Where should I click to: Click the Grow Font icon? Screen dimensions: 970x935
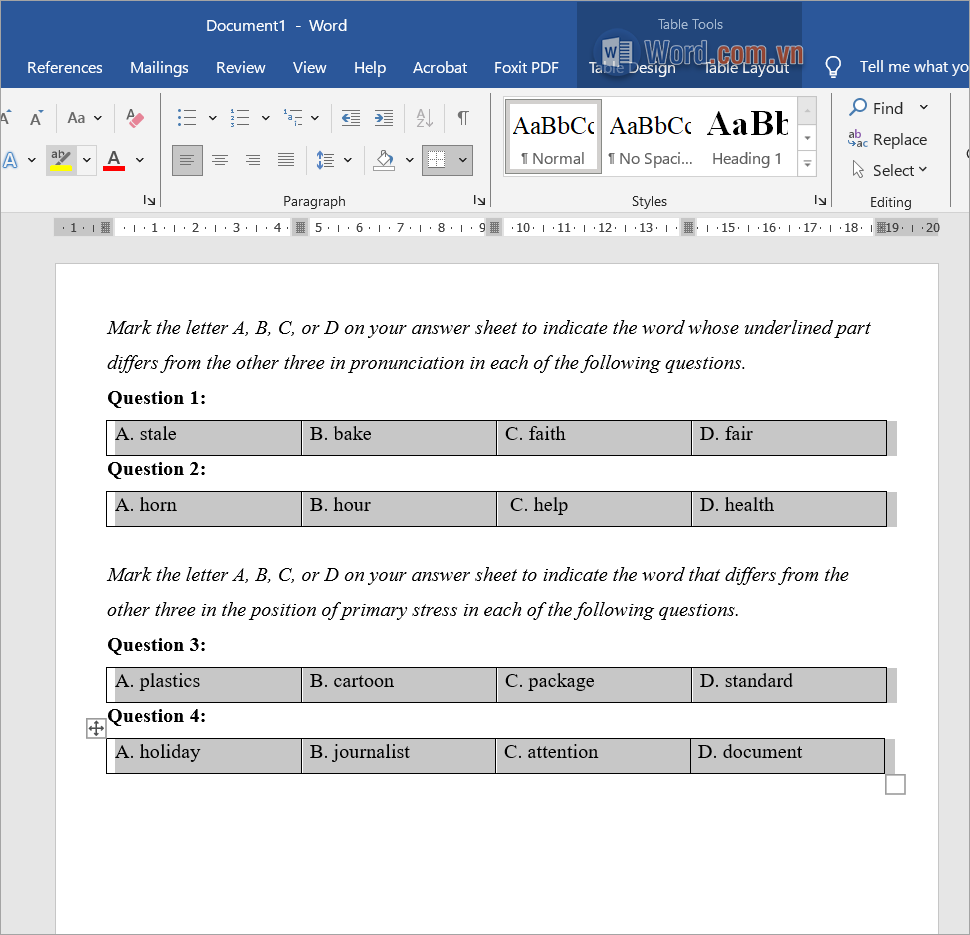[5, 118]
